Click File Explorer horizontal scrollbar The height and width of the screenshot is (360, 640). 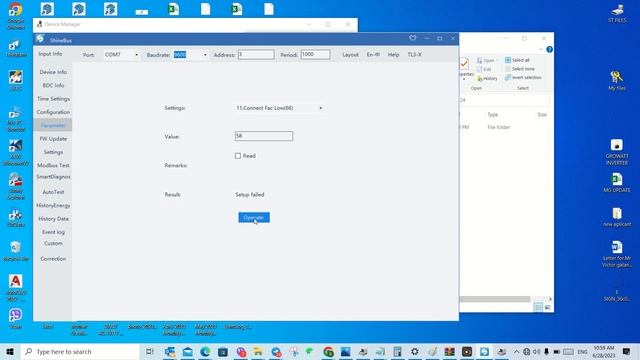point(495,299)
